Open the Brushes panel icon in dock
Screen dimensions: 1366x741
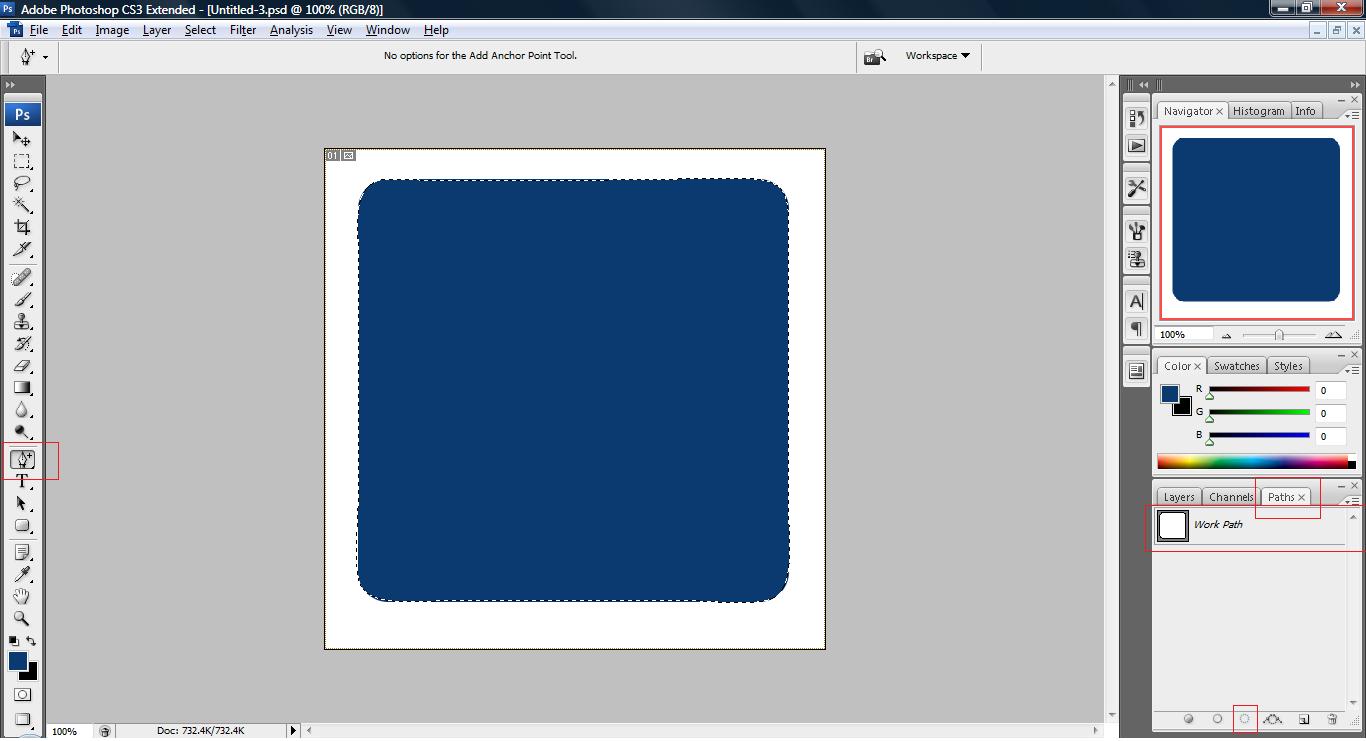(x=1136, y=232)
